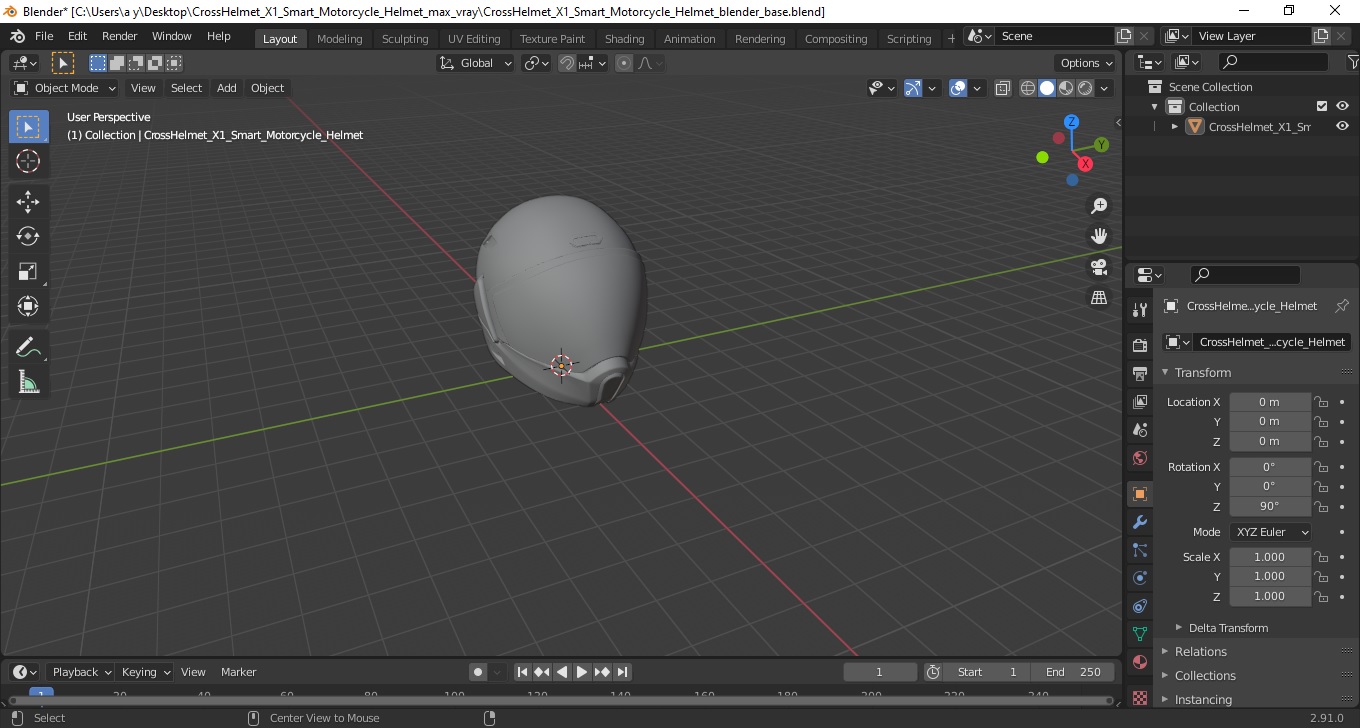Screen dimensions: 1360x728
Task: Select the Select Box tool
Action: pyautogui.click(x=28, y=127)
